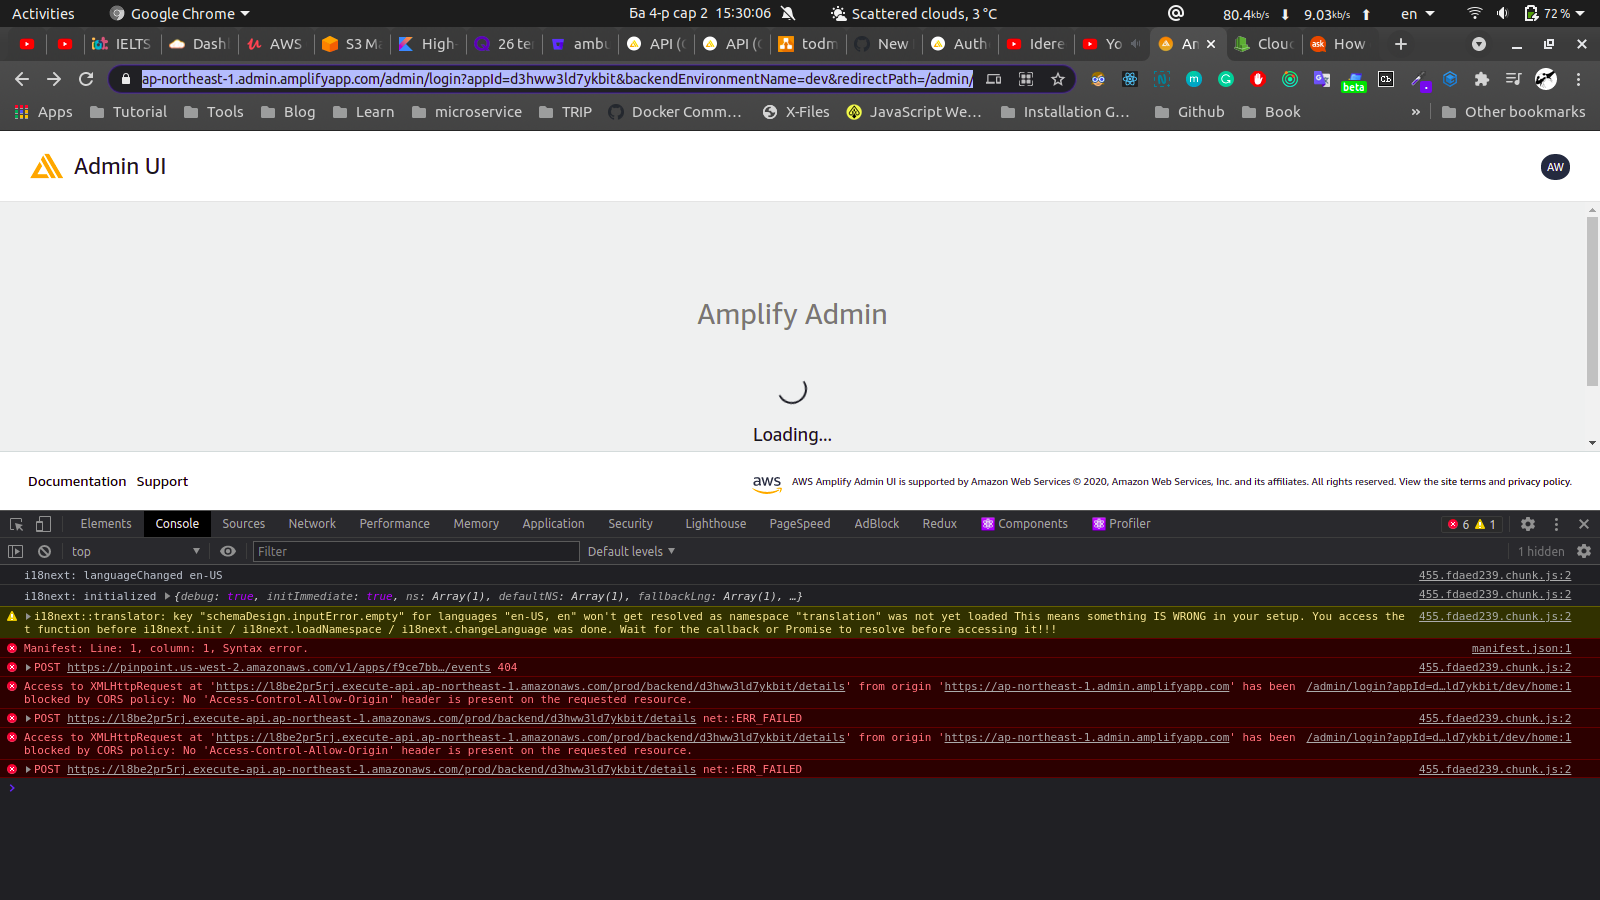The height and width of the screenshot is (900, 1600).
Task: Click the React DevTools extension icon
Action: point(1130,79)
